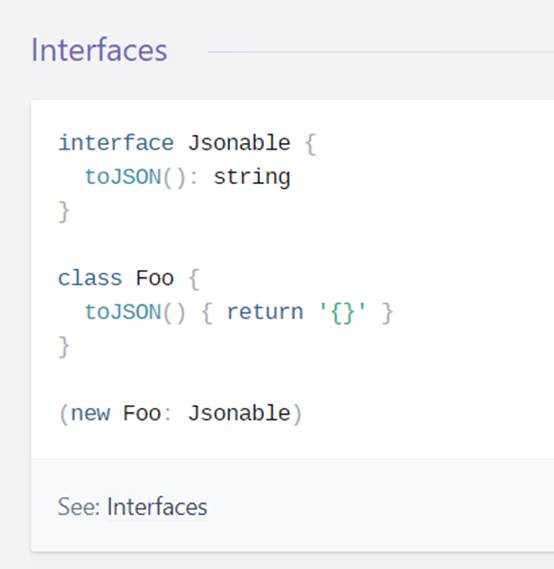This screenshot has width=554, height=569.
Task: Click the Interfaces section heading
Action: (x=99, y=50)
